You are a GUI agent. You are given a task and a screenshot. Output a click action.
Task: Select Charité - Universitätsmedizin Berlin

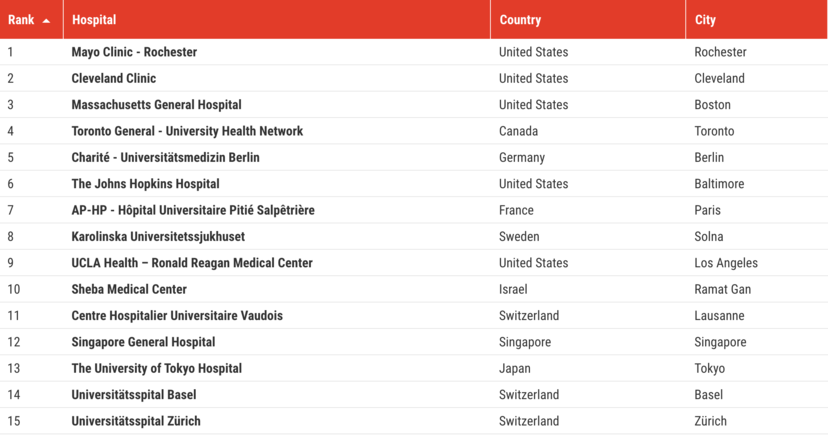[165, 157]
